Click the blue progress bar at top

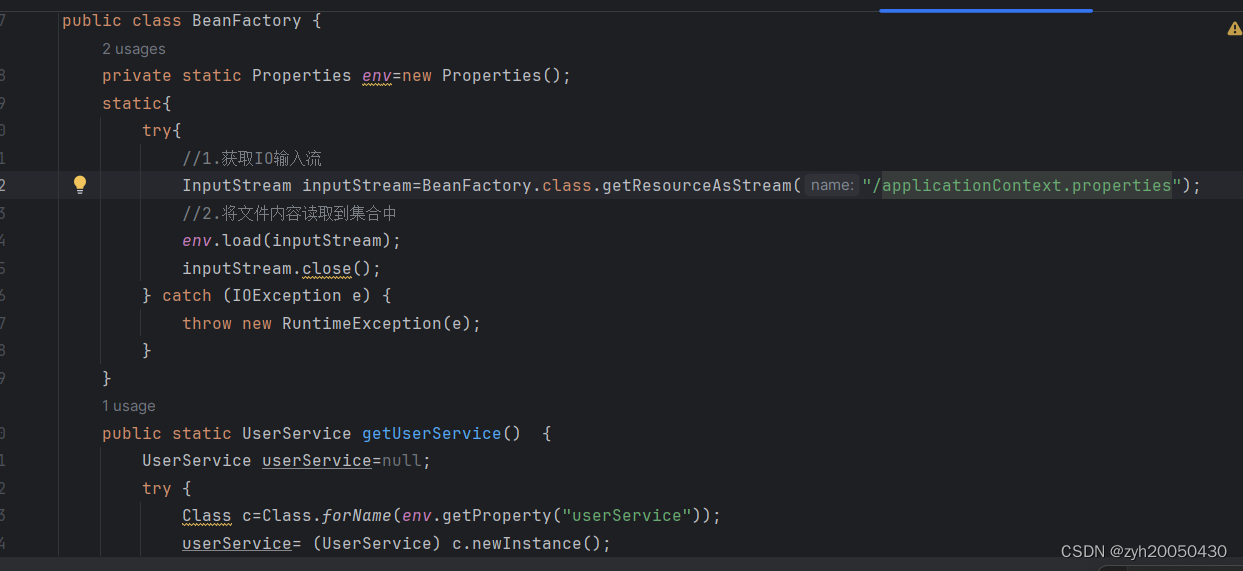pyautogui.click(x=986, y=10)
